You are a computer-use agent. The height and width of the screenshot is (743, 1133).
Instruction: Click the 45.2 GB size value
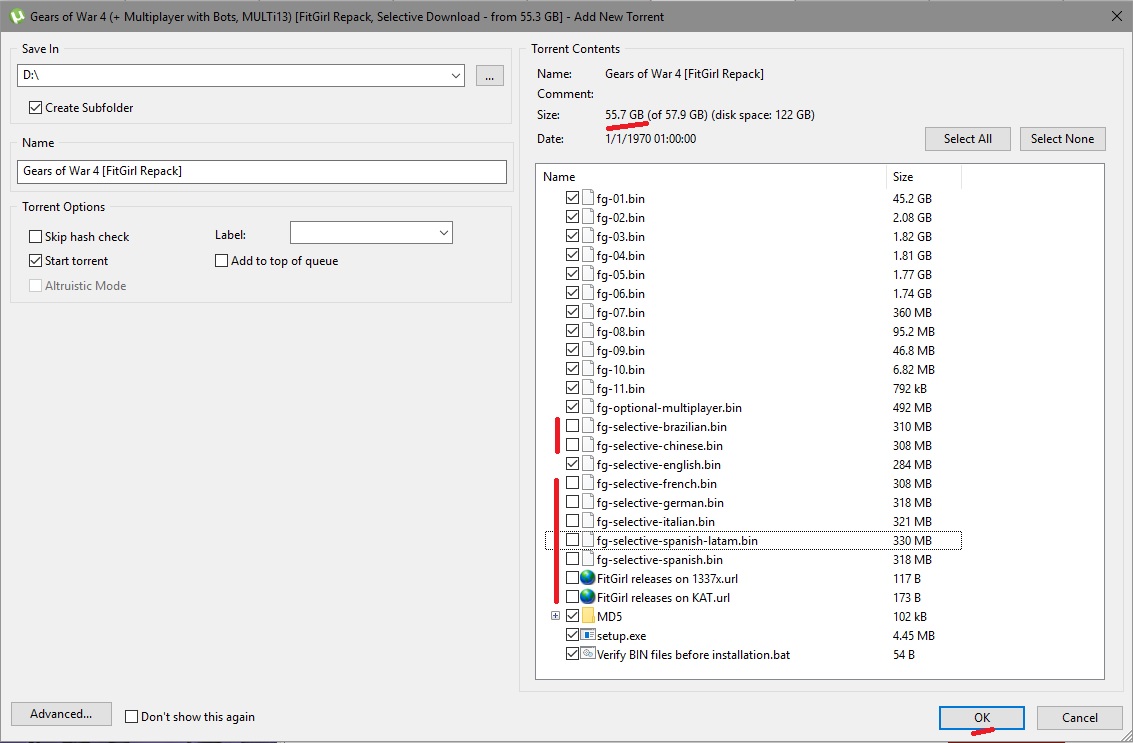(x=912, y=198)
